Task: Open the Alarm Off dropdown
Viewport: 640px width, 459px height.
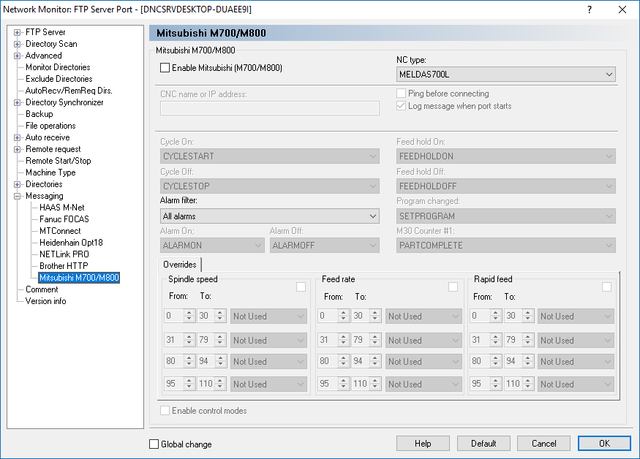Action: click(324, 246)
